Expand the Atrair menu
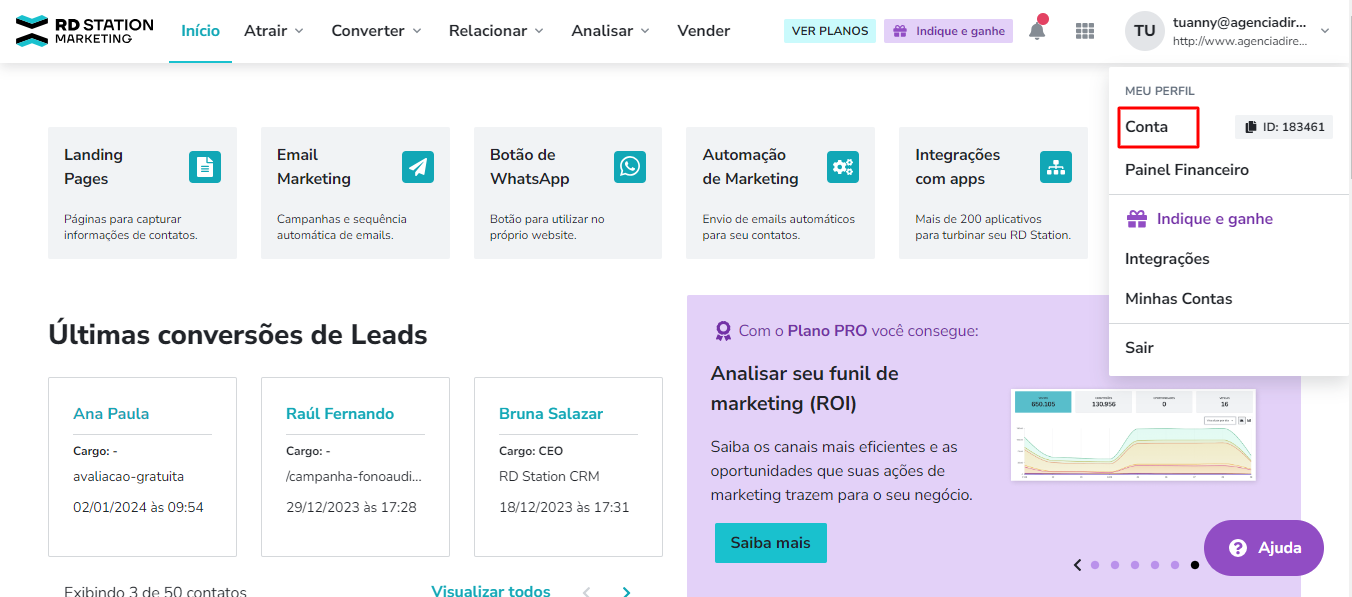 (x=274, y=31)
